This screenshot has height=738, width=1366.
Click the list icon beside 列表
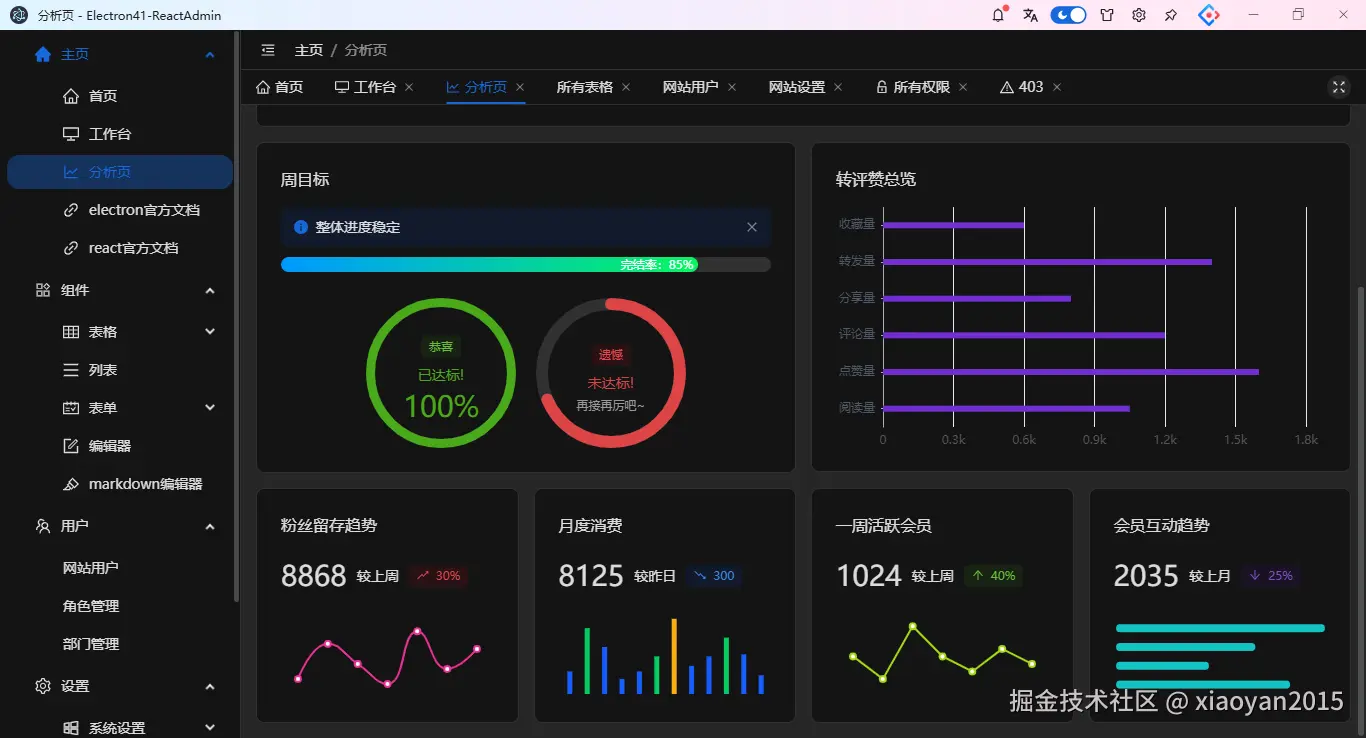pyautogui.click(x=71, y=370)
